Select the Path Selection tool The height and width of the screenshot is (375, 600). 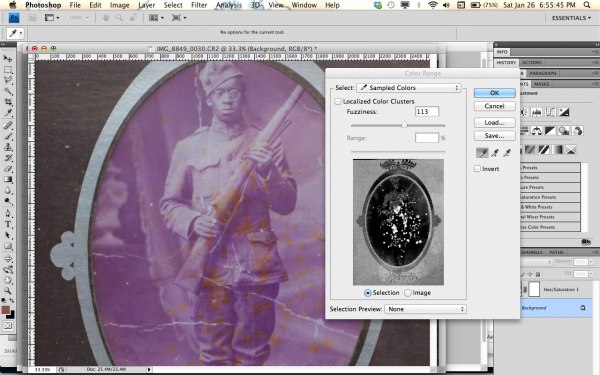8,235
